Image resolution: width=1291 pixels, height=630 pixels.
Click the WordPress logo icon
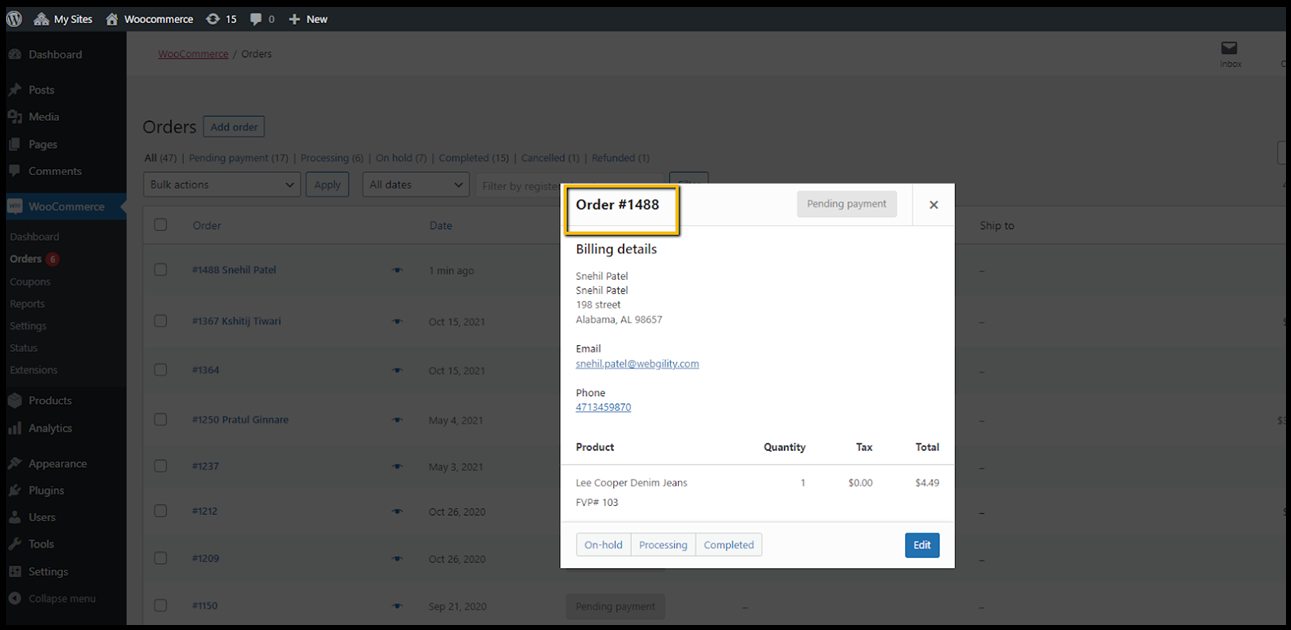(x=14, y=19)
